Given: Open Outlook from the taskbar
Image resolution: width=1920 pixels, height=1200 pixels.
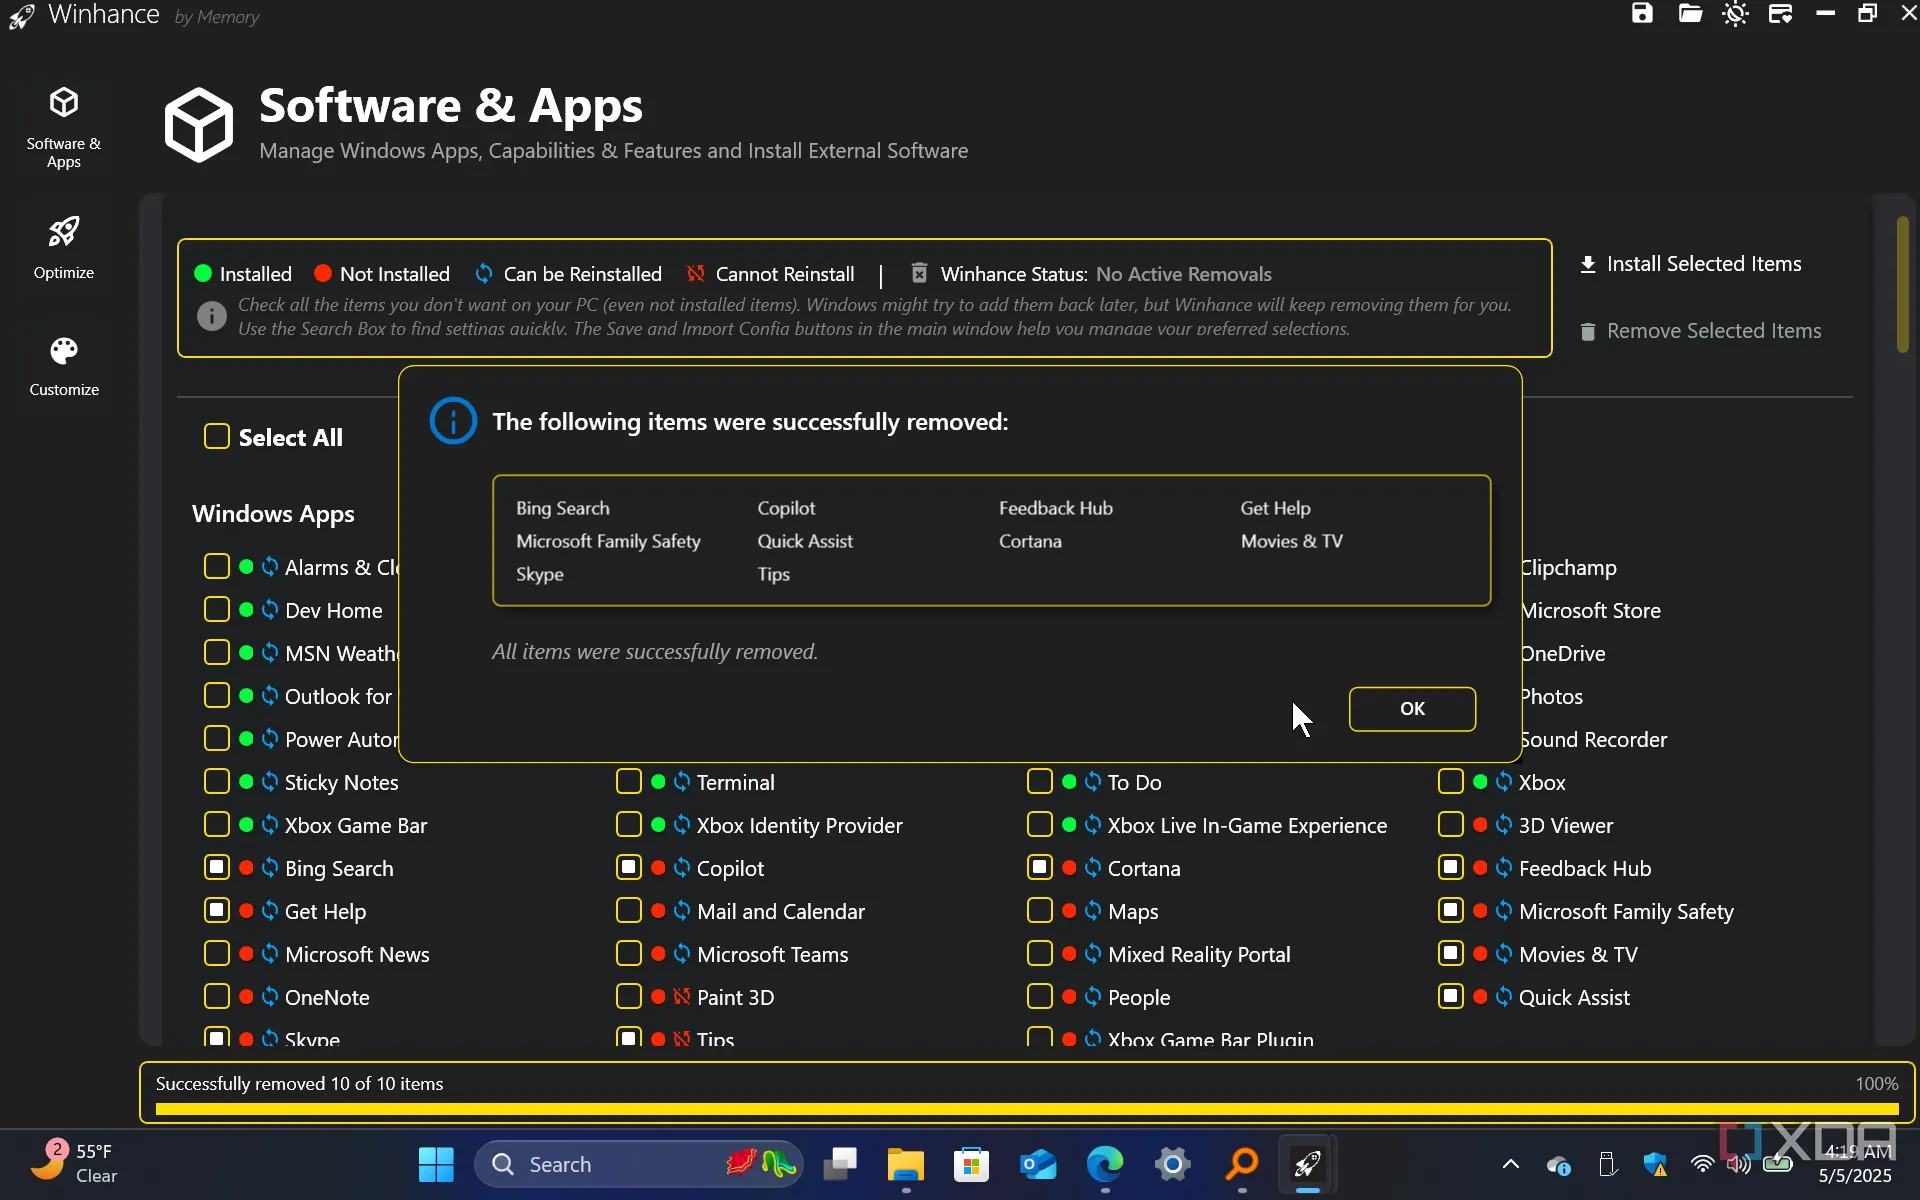Looking at the screenshot, I should pyautogui.click(x=1038, y=1164).
